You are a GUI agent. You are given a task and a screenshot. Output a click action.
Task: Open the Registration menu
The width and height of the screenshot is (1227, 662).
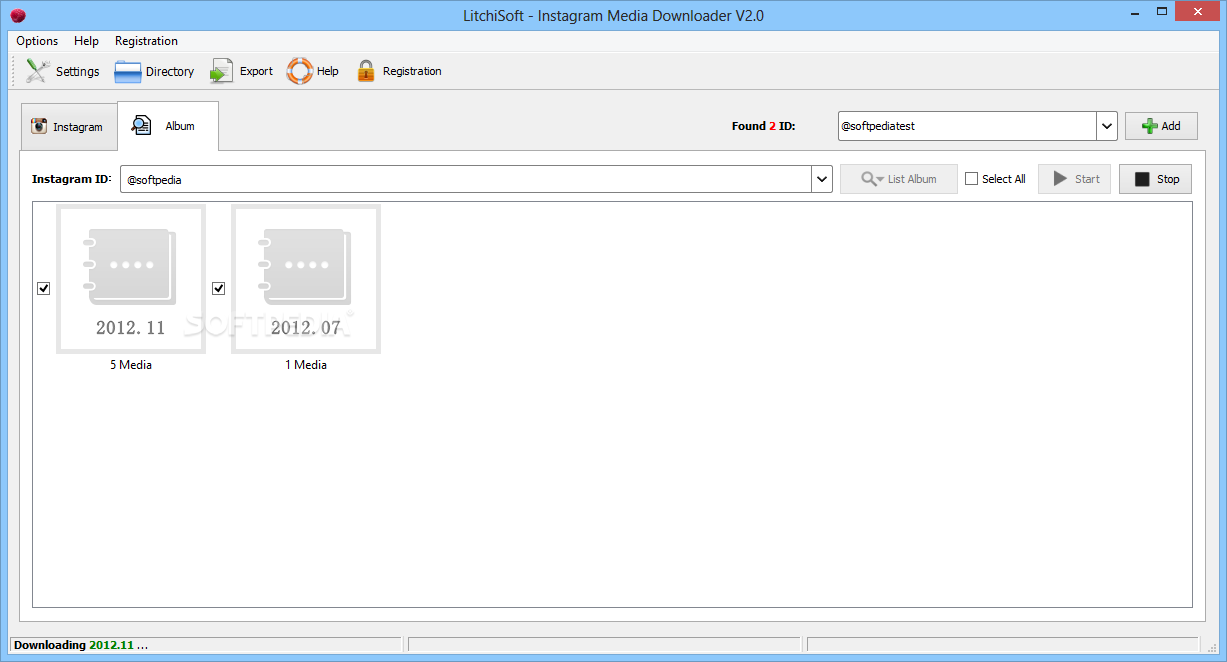(146, 41)
